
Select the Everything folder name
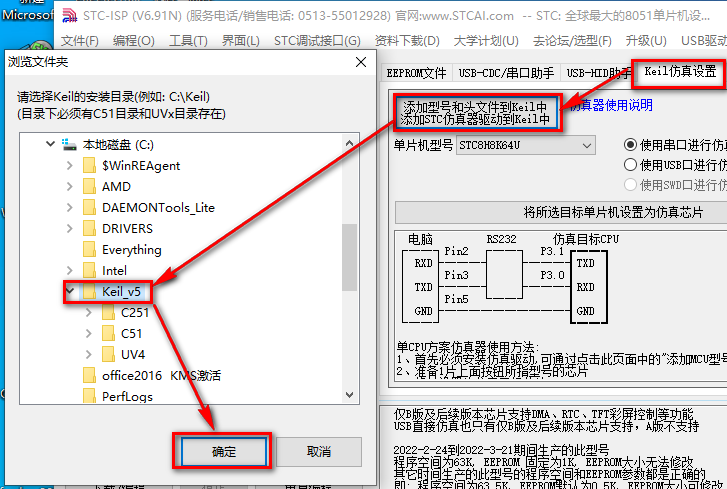[x=132, y=250]
